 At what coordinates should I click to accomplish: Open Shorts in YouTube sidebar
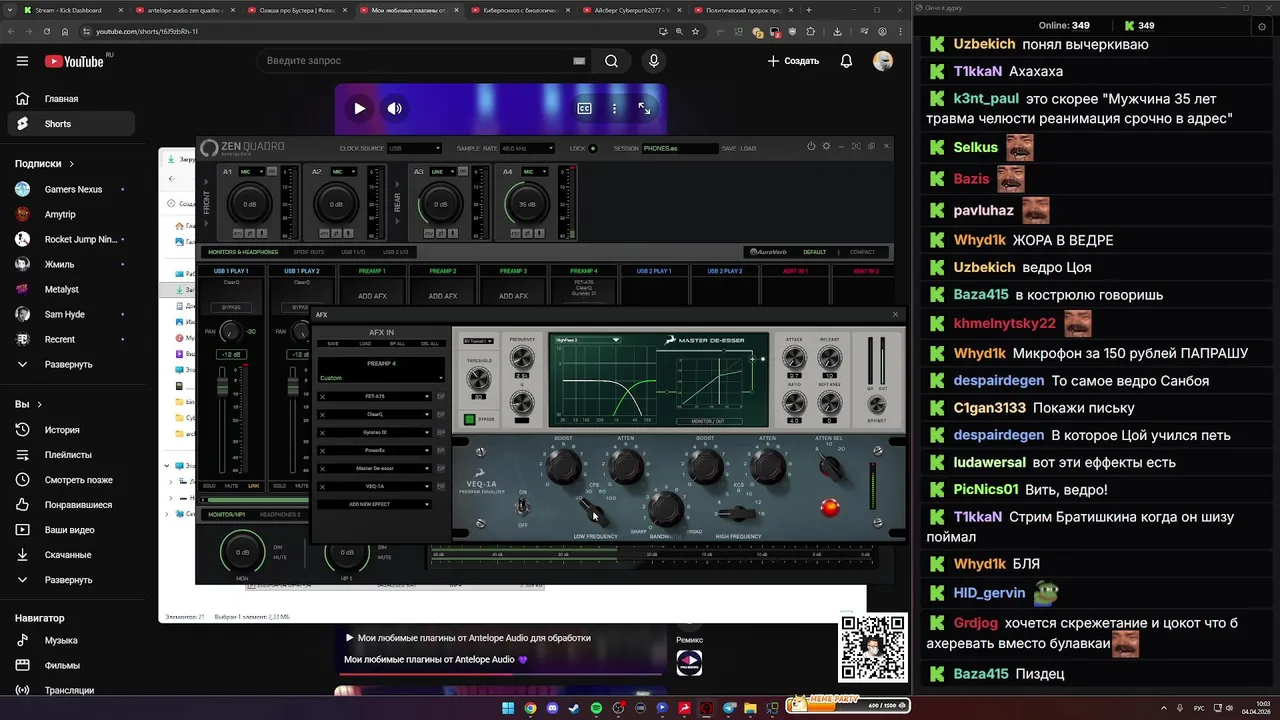point(69,124)
